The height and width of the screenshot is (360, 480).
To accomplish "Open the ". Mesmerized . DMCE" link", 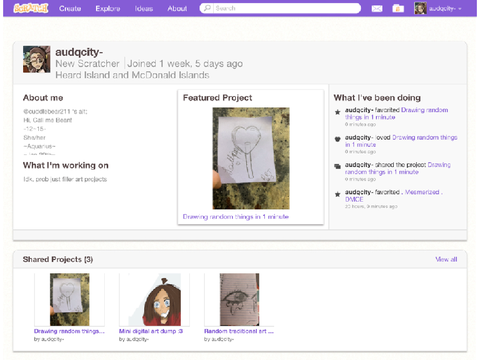I will [x=393, y=196].
